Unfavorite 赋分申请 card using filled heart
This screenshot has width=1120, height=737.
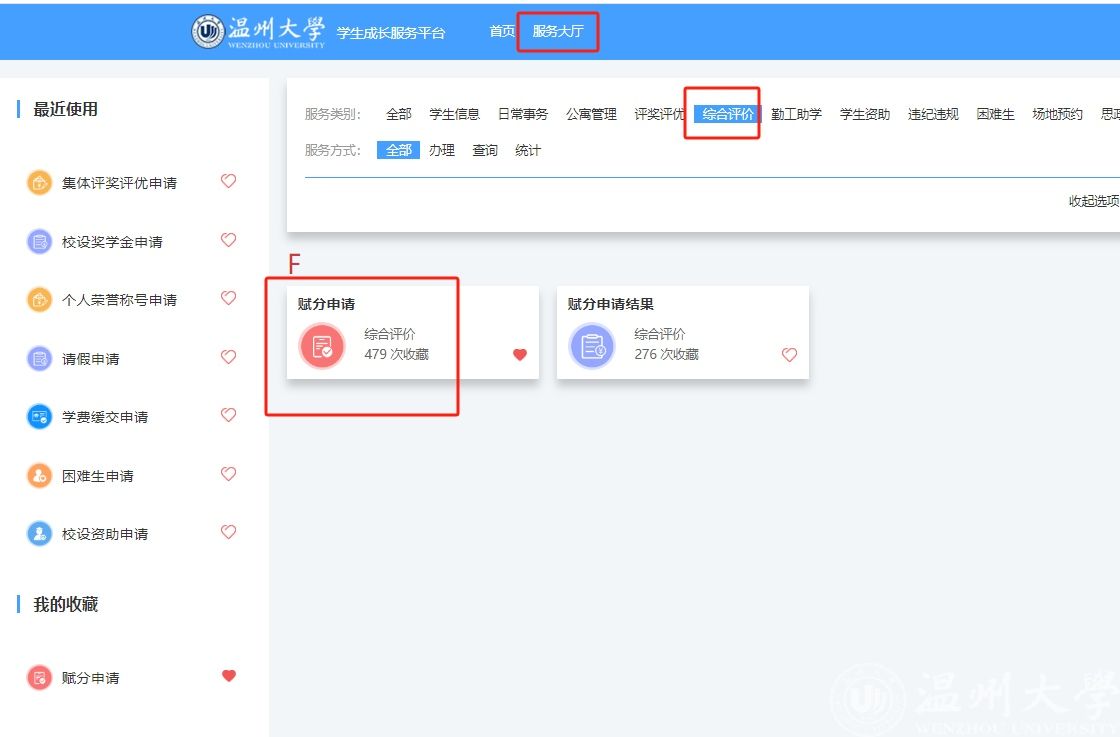(x=520, y=354)
